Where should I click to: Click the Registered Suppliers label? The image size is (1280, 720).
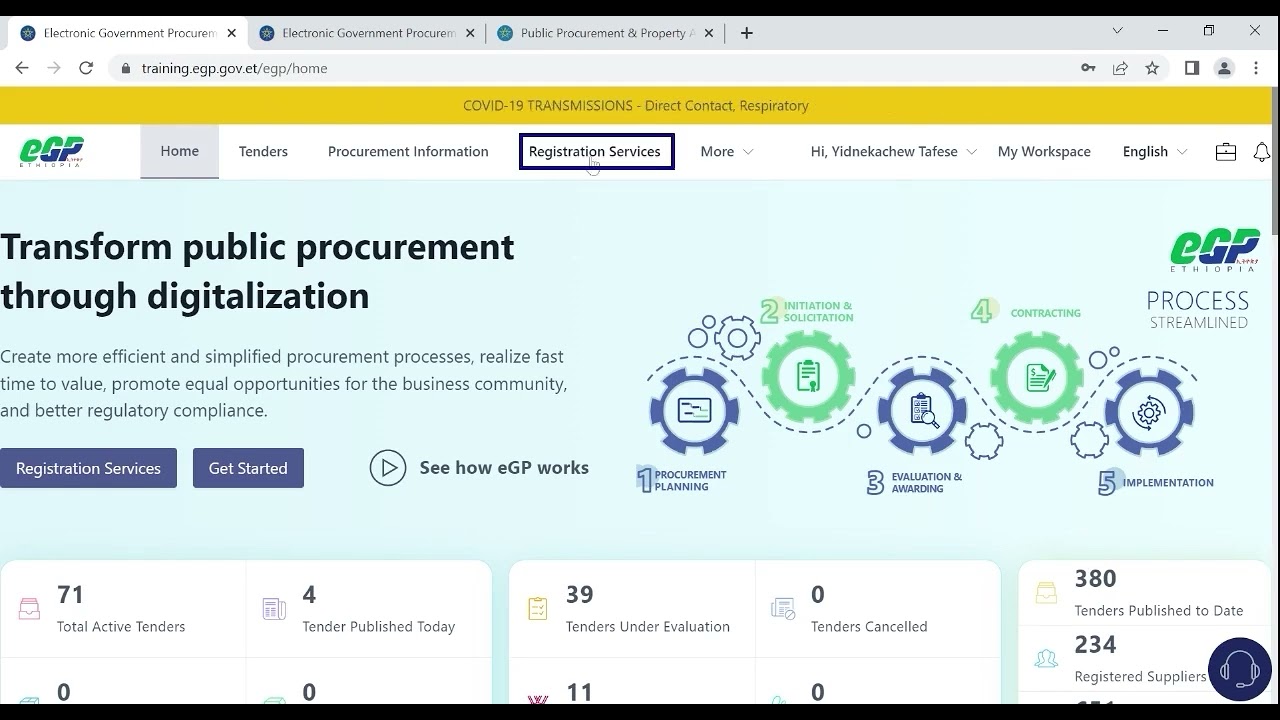[x=1141, y=677]
